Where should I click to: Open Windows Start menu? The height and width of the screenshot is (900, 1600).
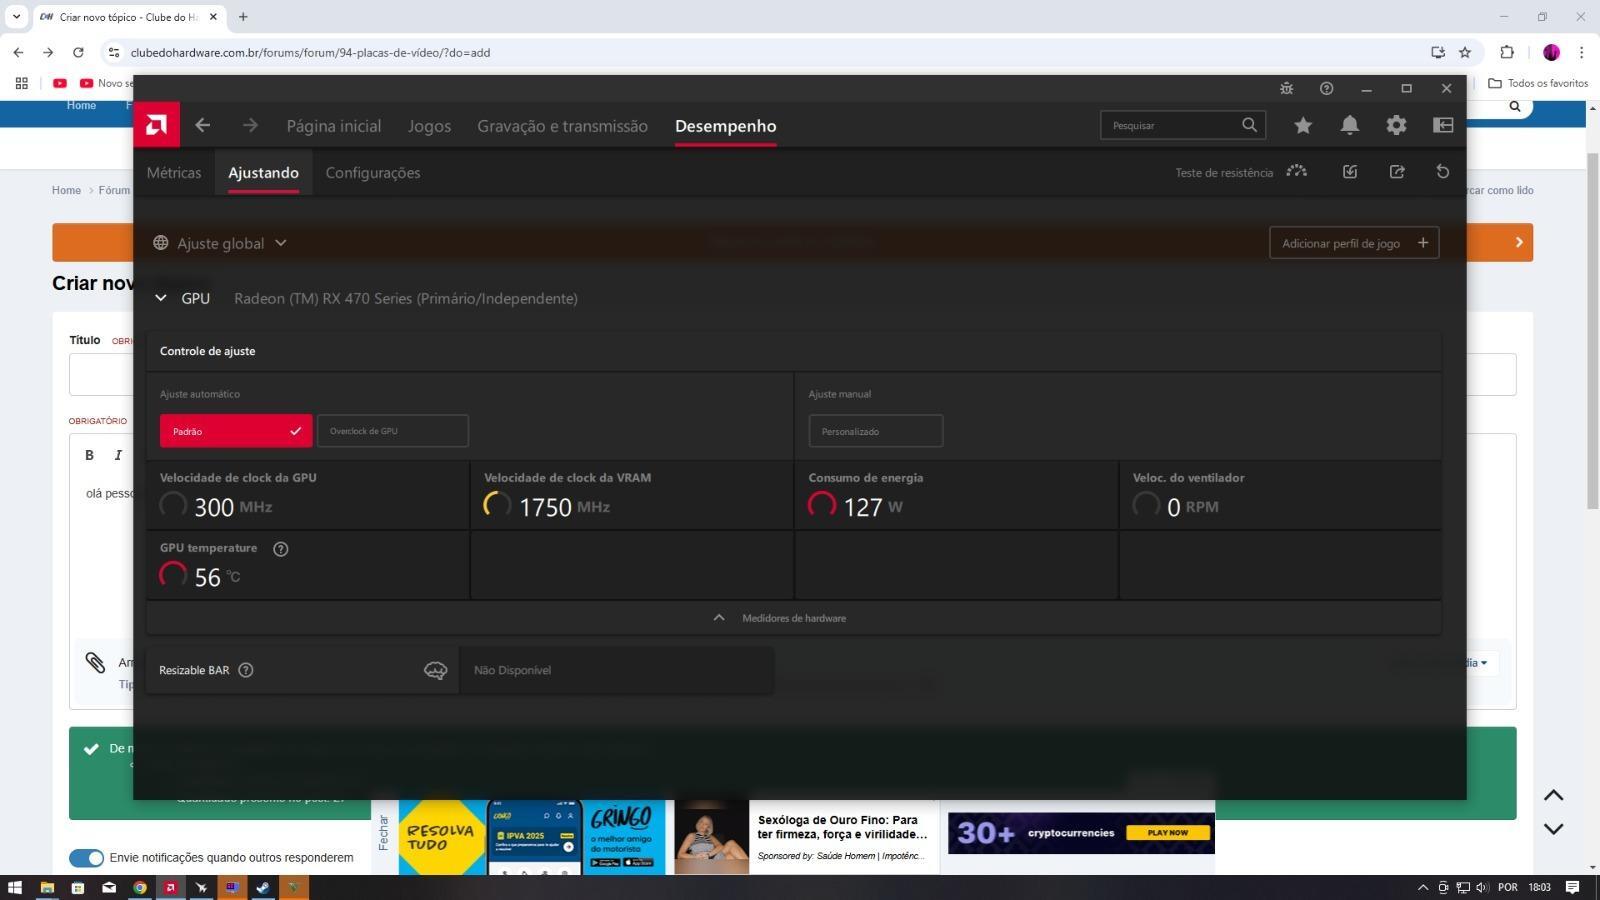pos(15,887)
